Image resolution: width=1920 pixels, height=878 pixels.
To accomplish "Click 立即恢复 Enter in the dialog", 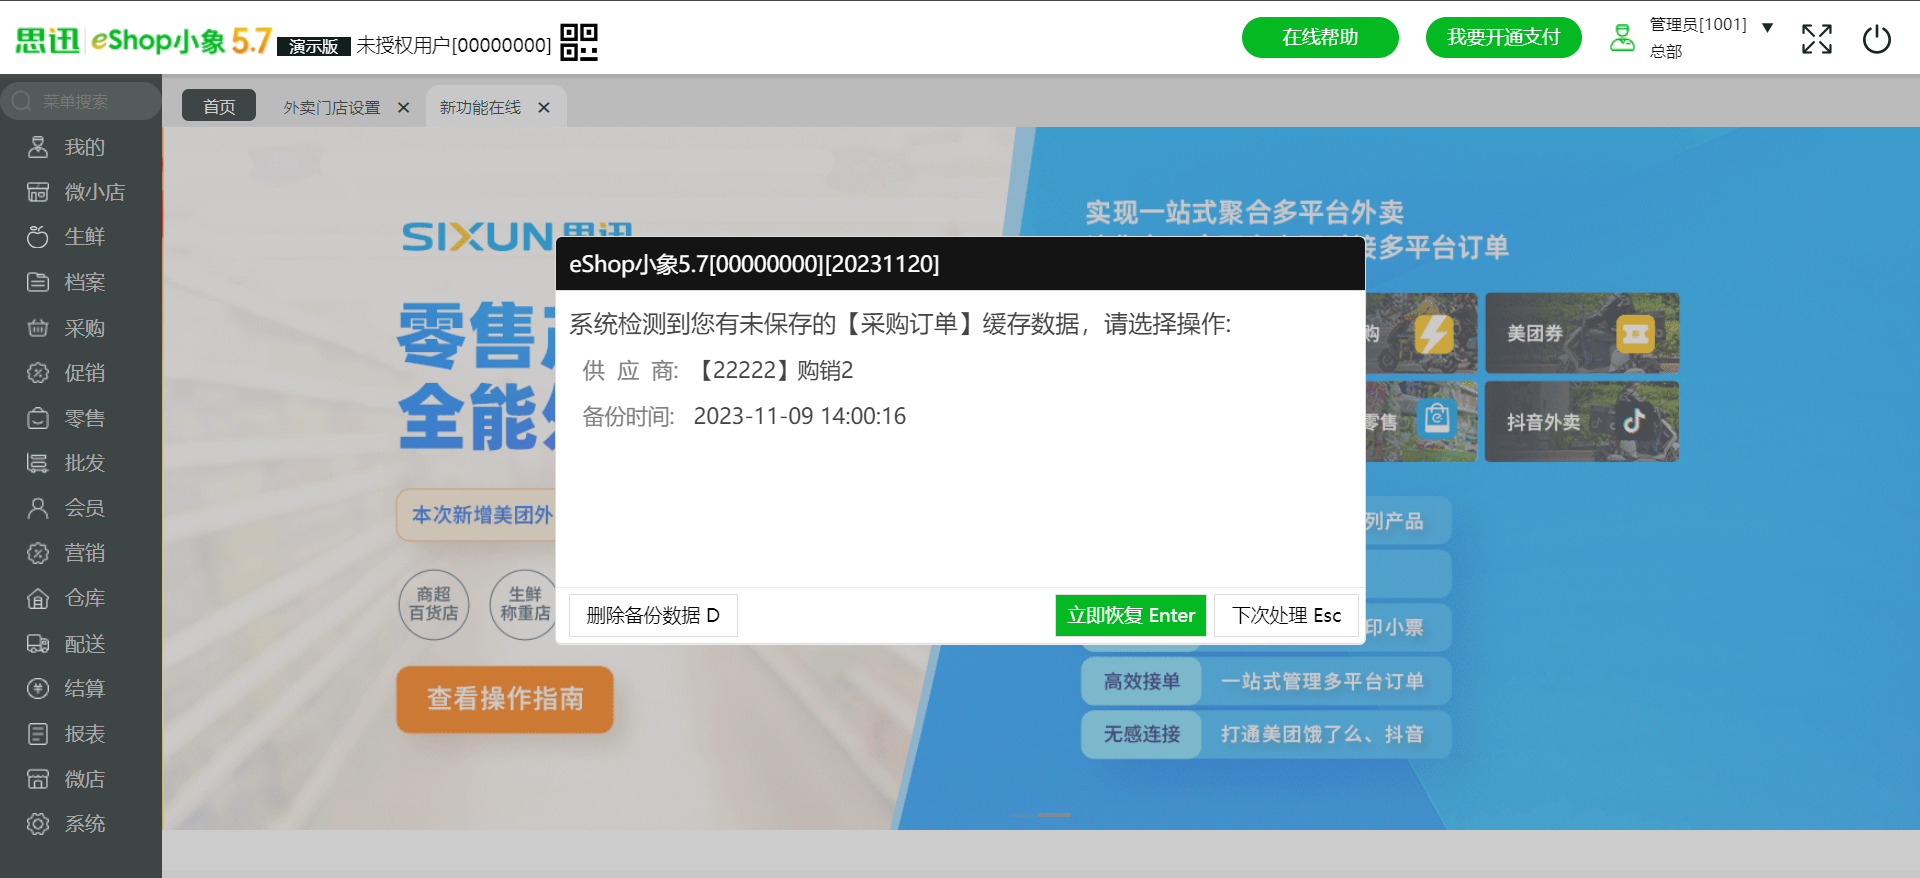I will [1131, 615].
